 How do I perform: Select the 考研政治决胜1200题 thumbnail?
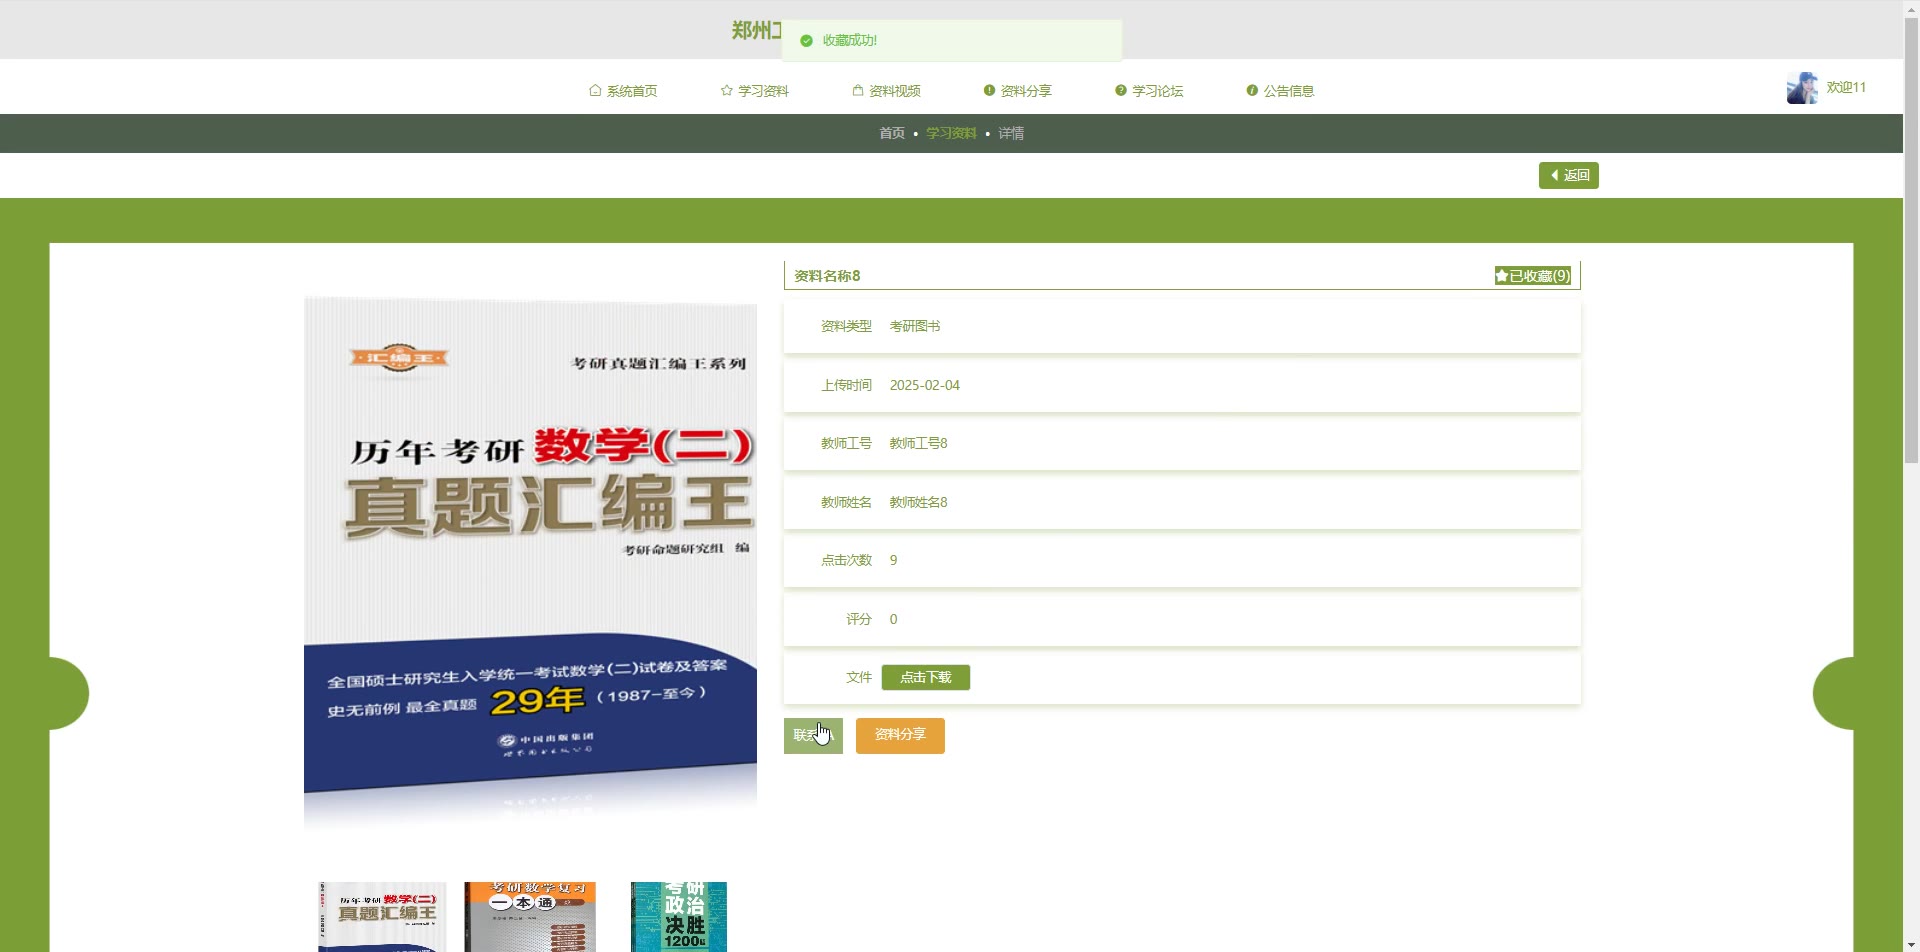(x=679, y=917)
